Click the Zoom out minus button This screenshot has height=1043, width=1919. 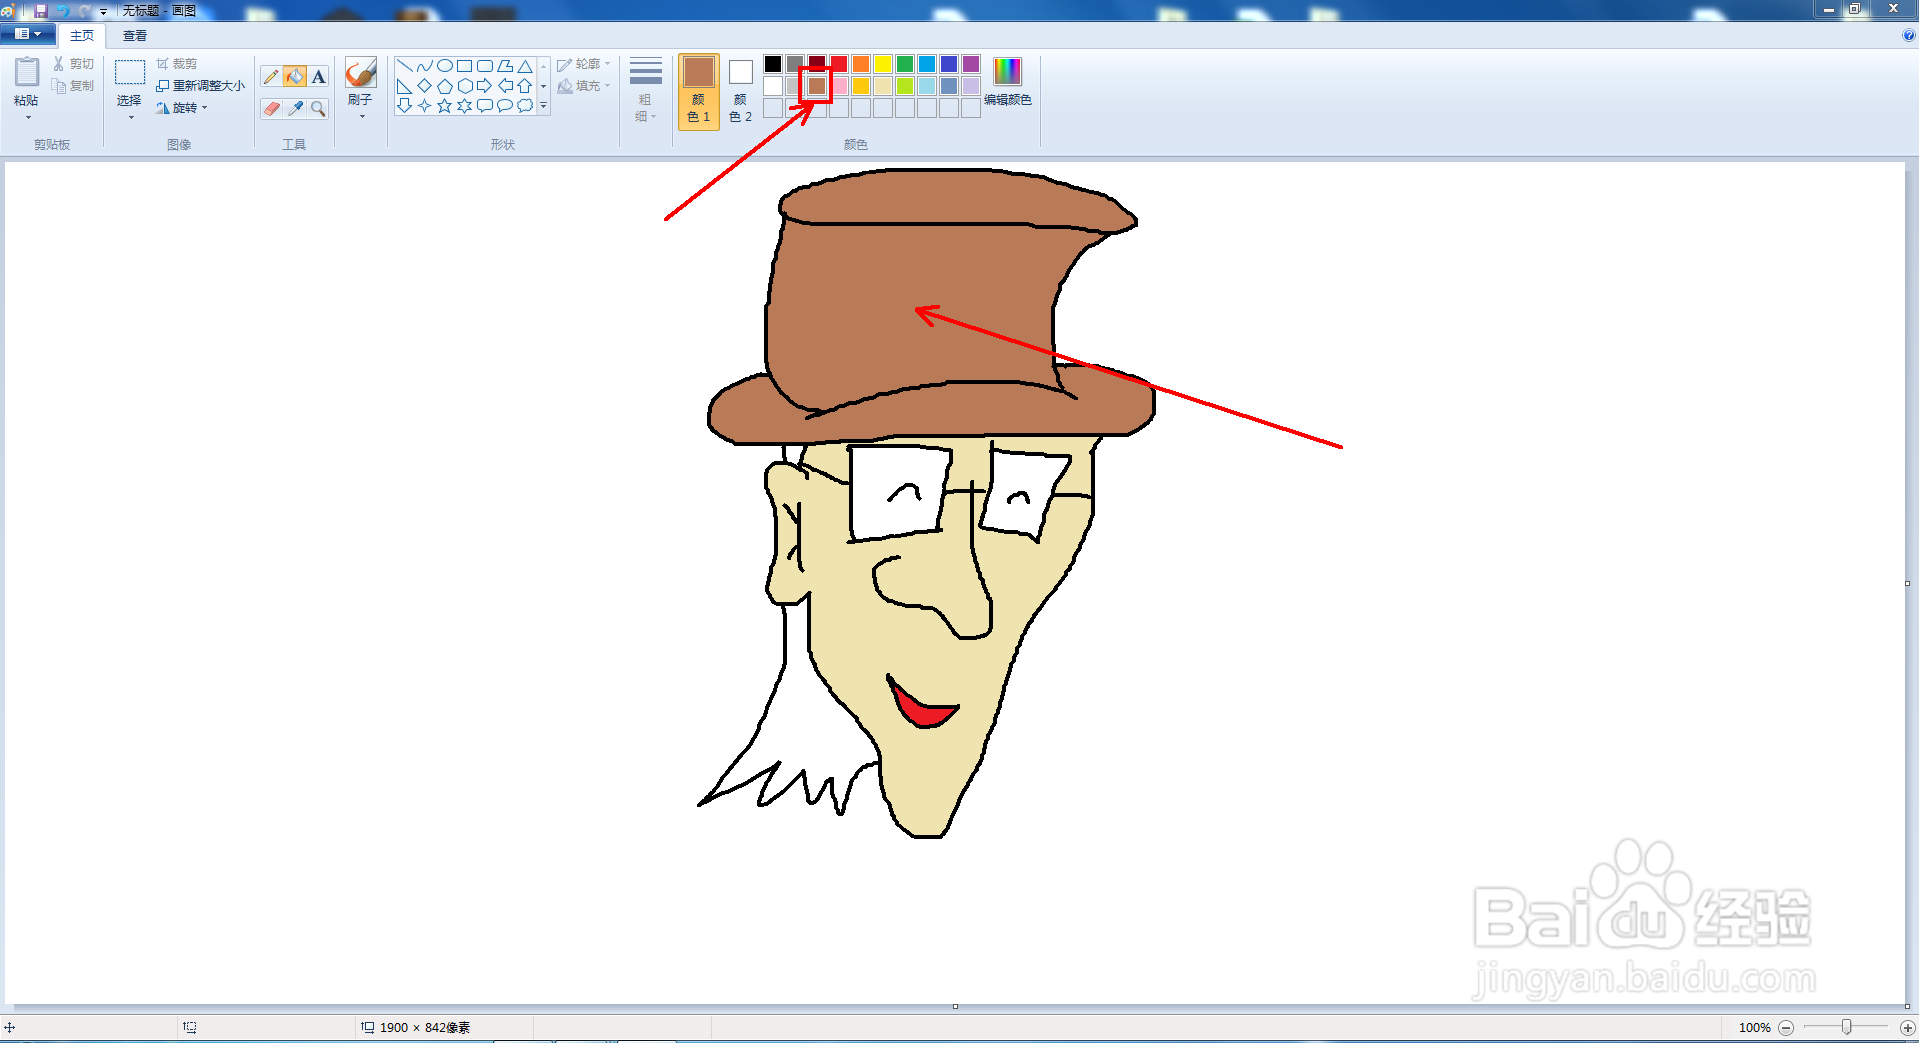(x=1786, y=1028)
